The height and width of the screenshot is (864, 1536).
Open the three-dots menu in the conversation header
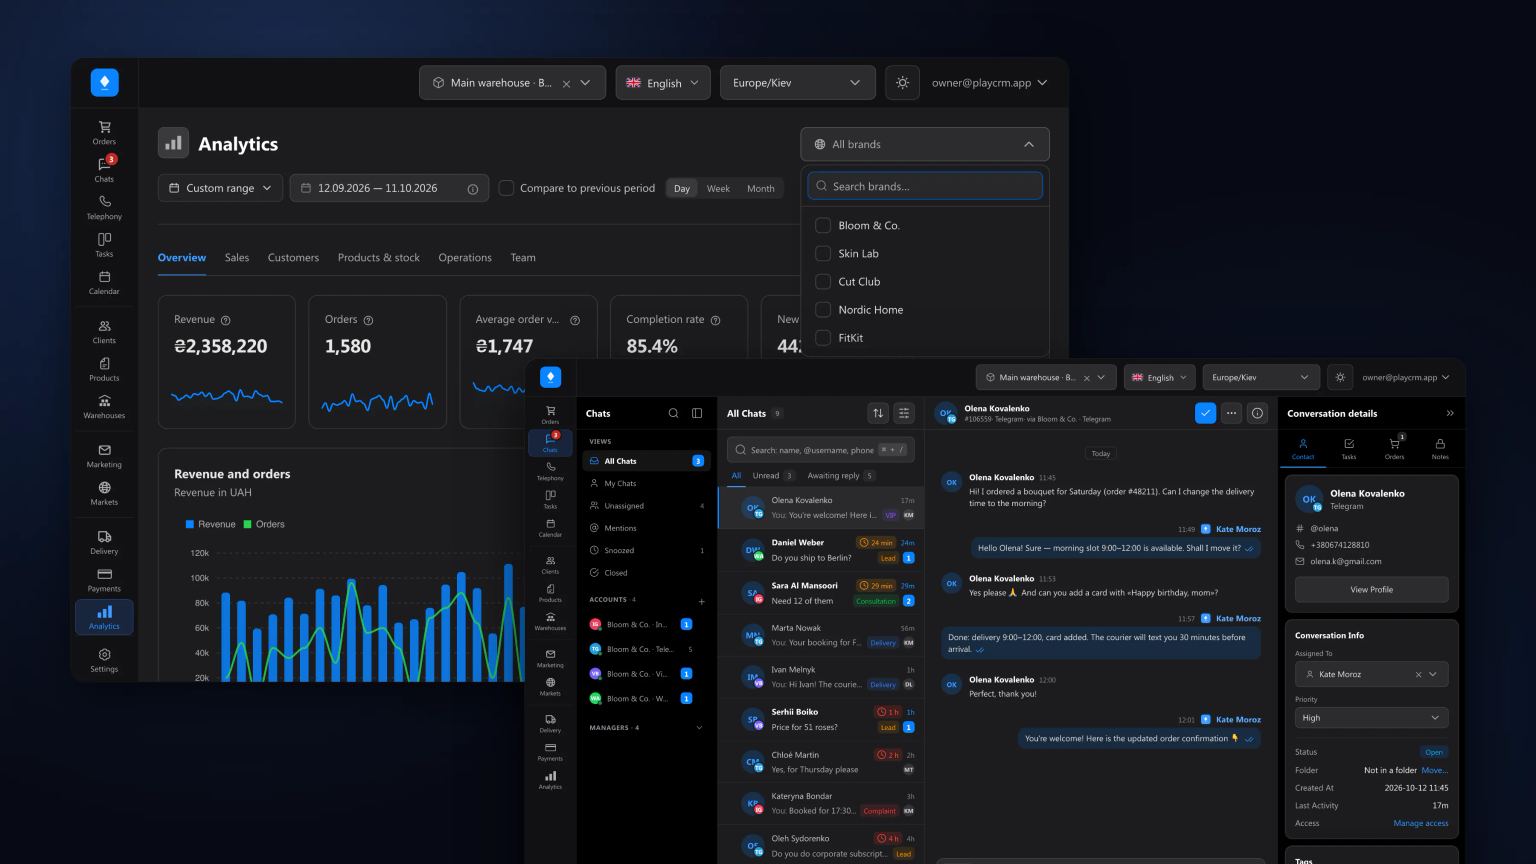click(1232, 413)
